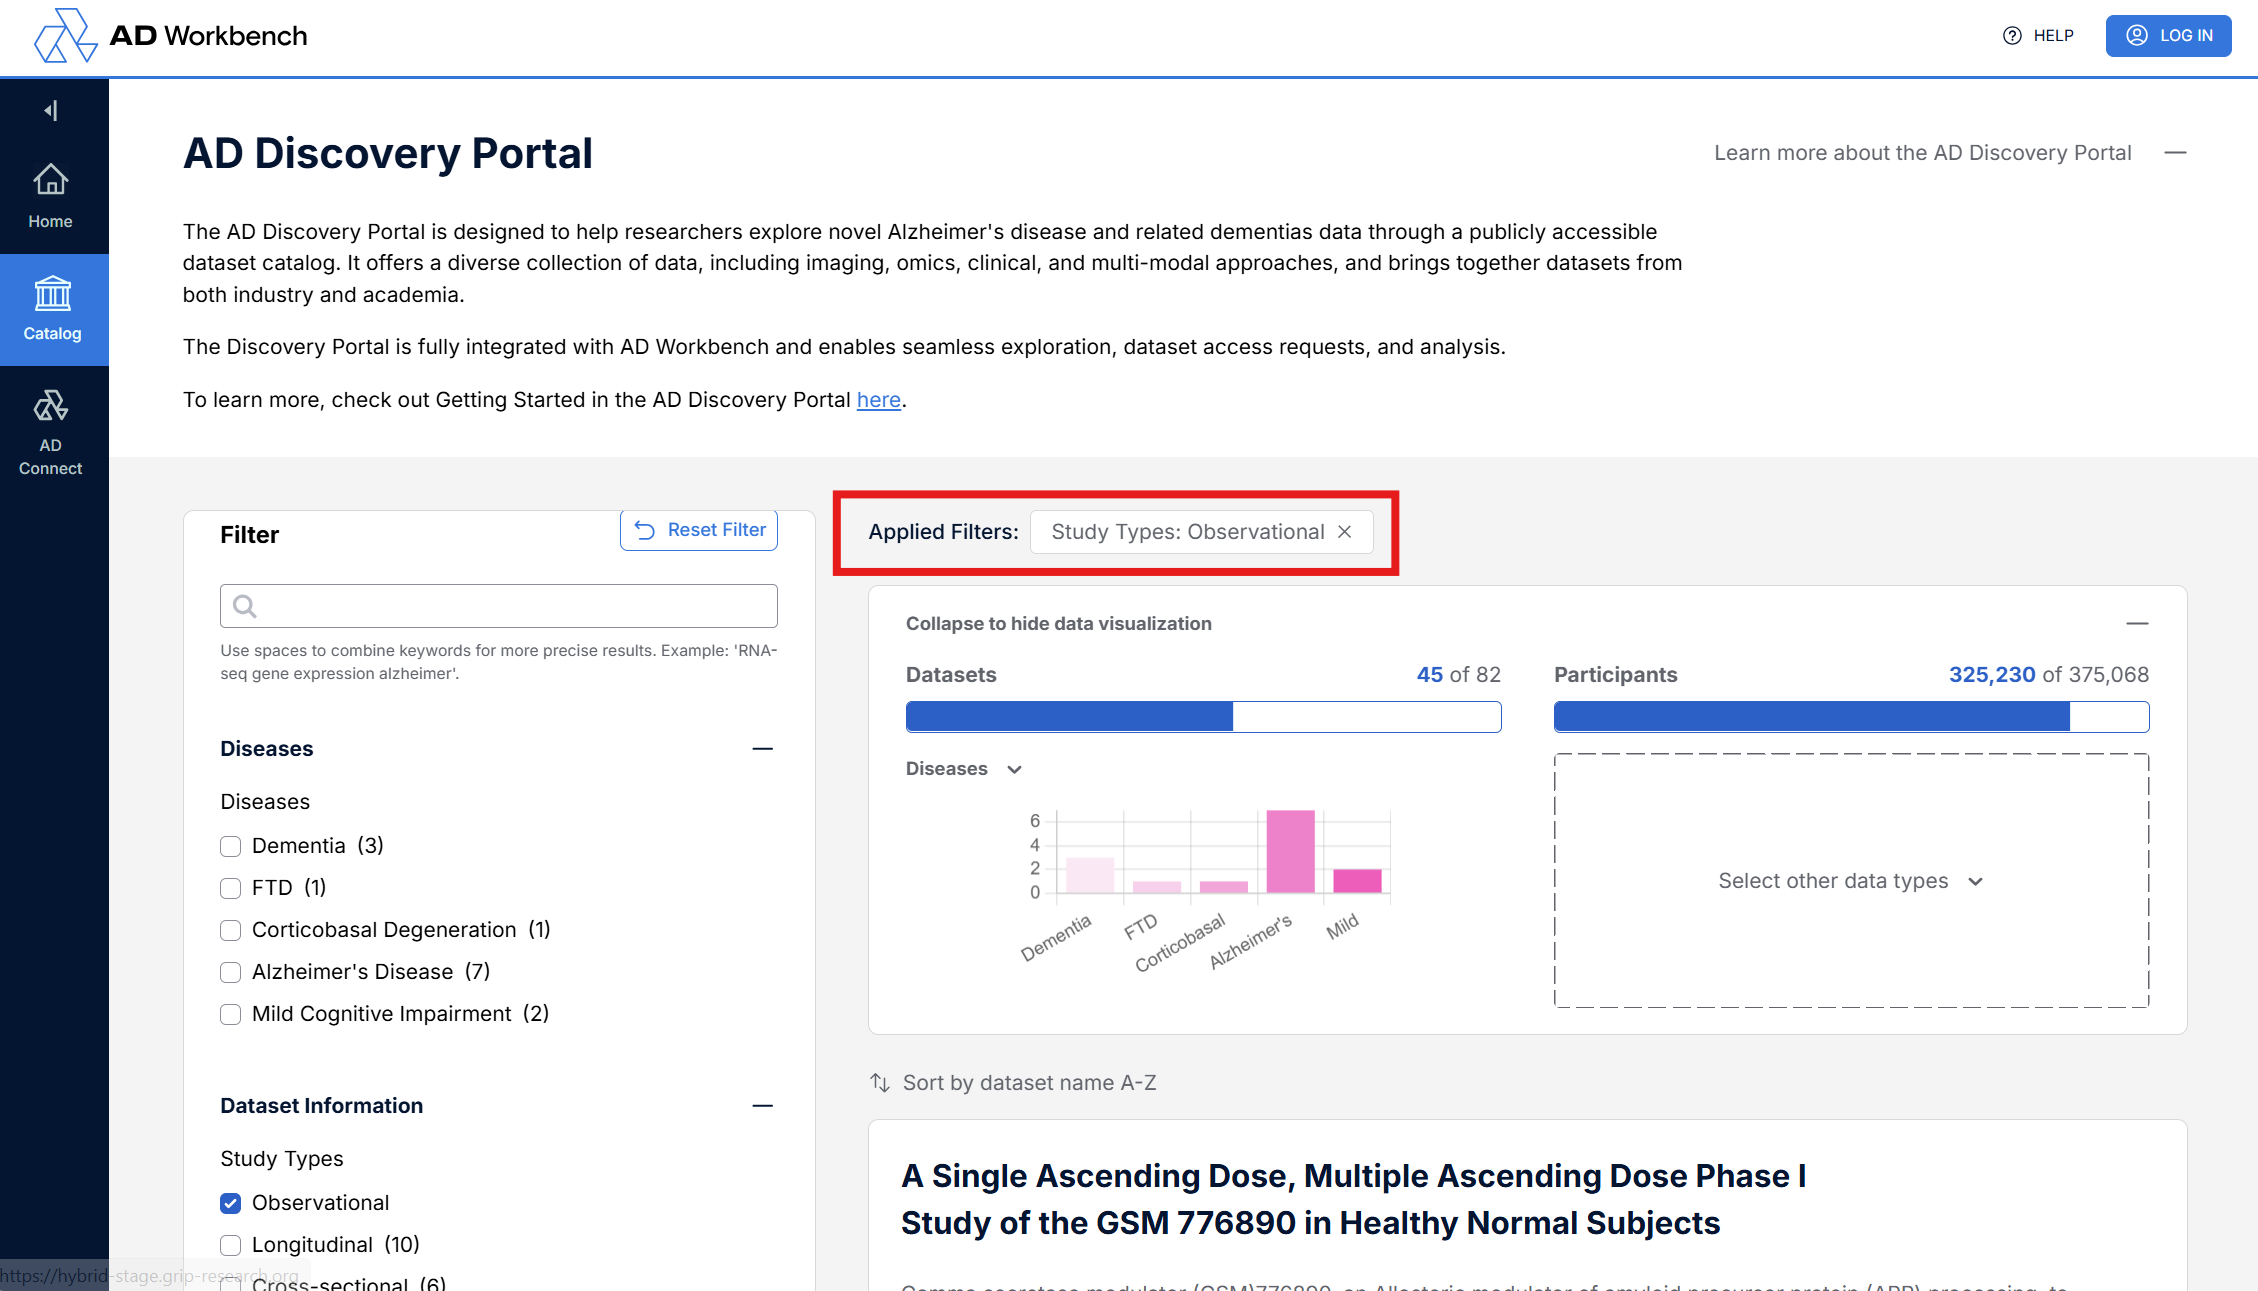Open the Select other data types dropdown

coord(1850,881)
